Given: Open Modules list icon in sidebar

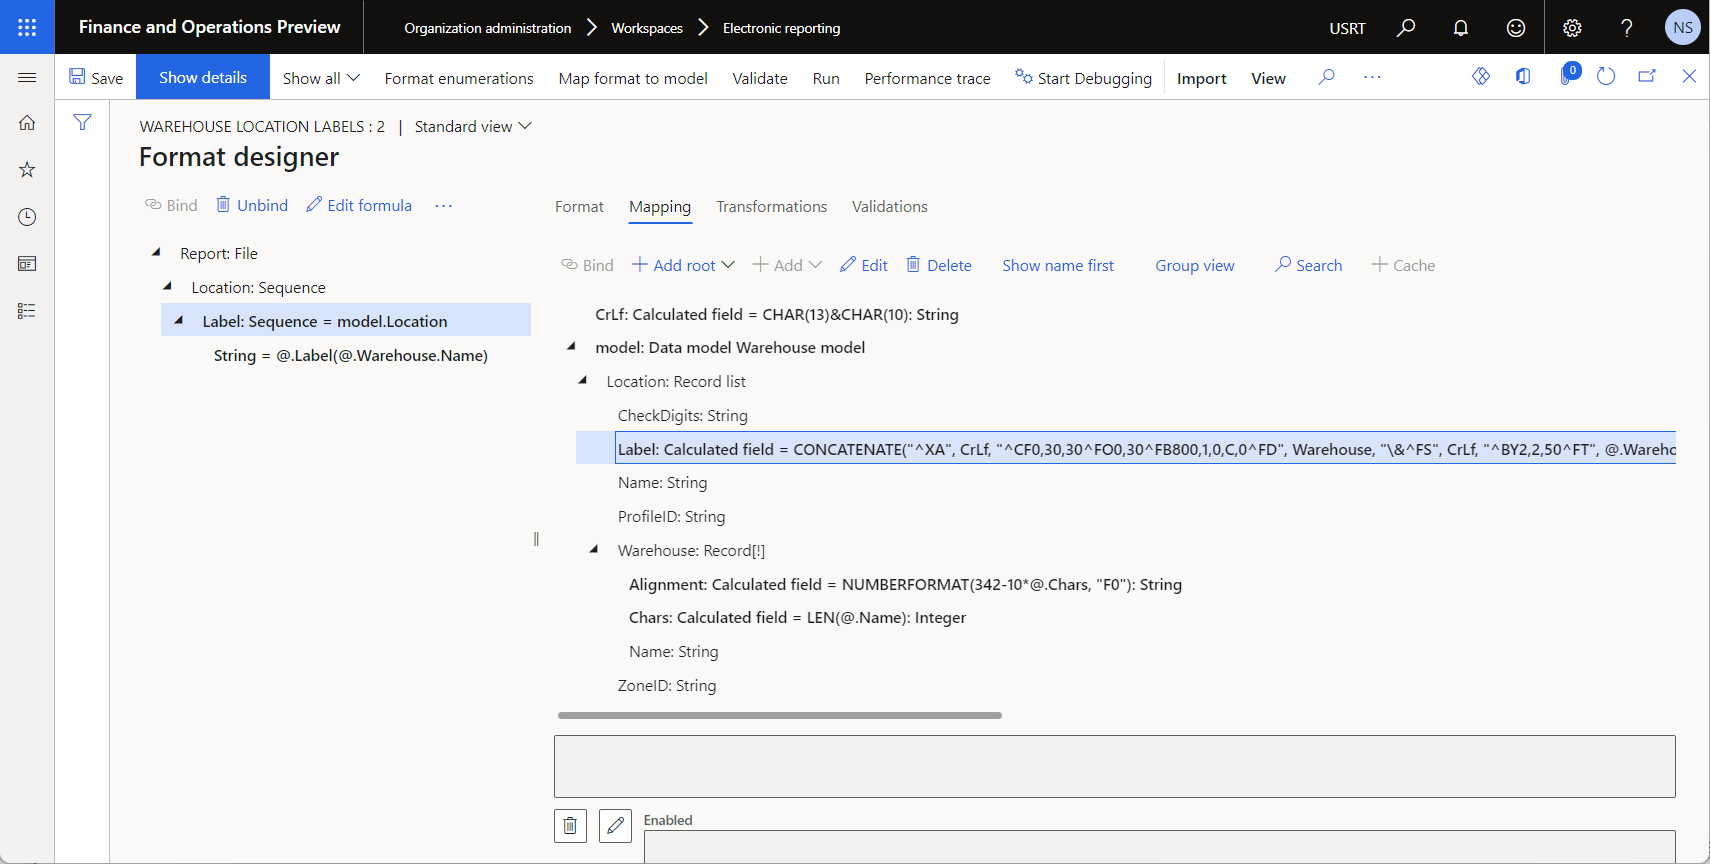Looking at the screenshot, I should point(27,311).
